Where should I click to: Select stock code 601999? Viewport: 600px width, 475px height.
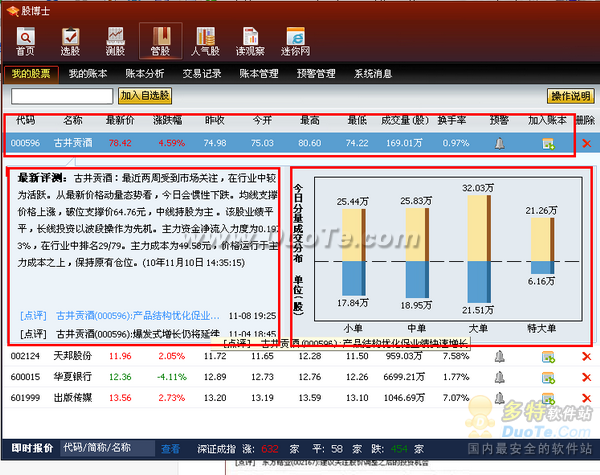[x=25, y=398]
